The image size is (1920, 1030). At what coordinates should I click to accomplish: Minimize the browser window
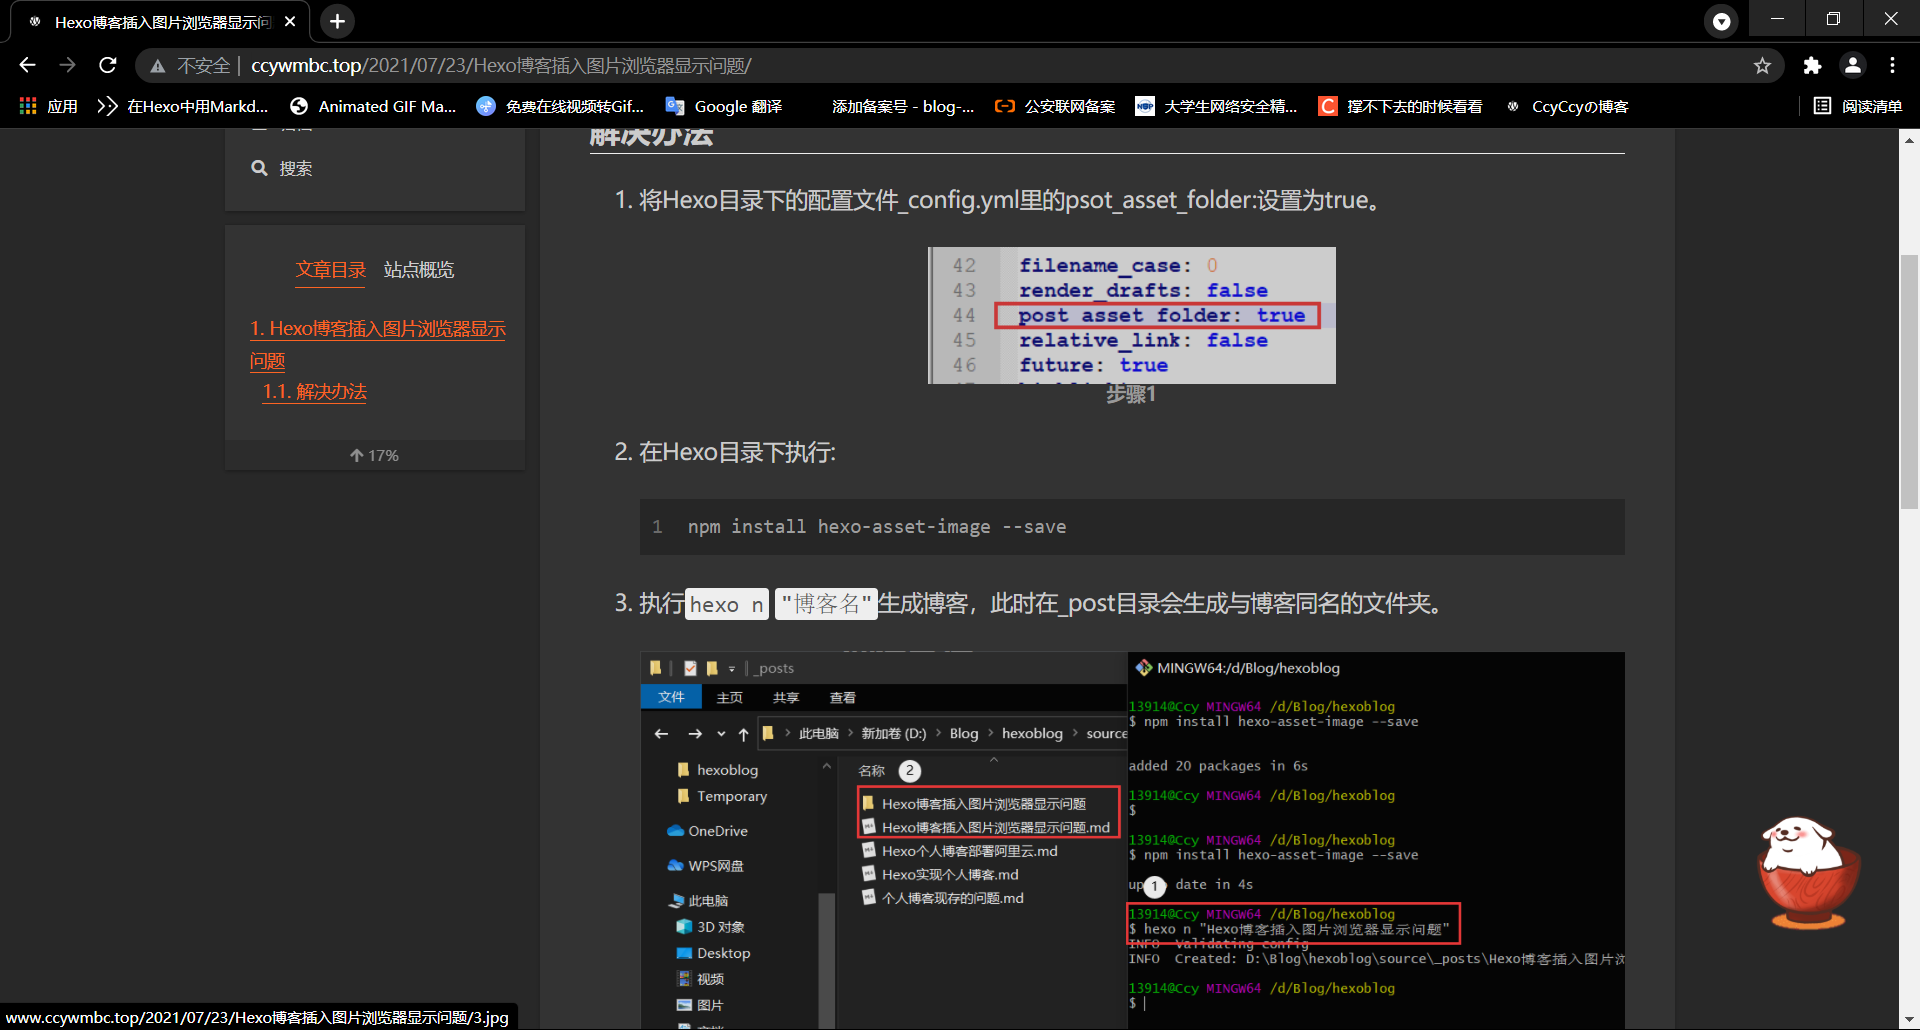pos(1777,19)
